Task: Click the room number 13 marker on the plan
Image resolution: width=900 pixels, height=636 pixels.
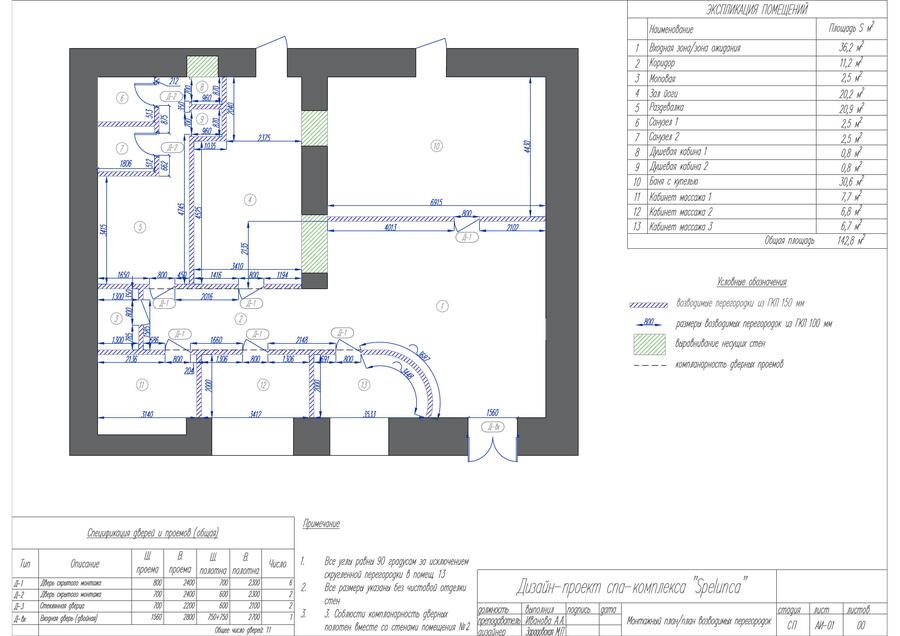Action: (363, 385)
